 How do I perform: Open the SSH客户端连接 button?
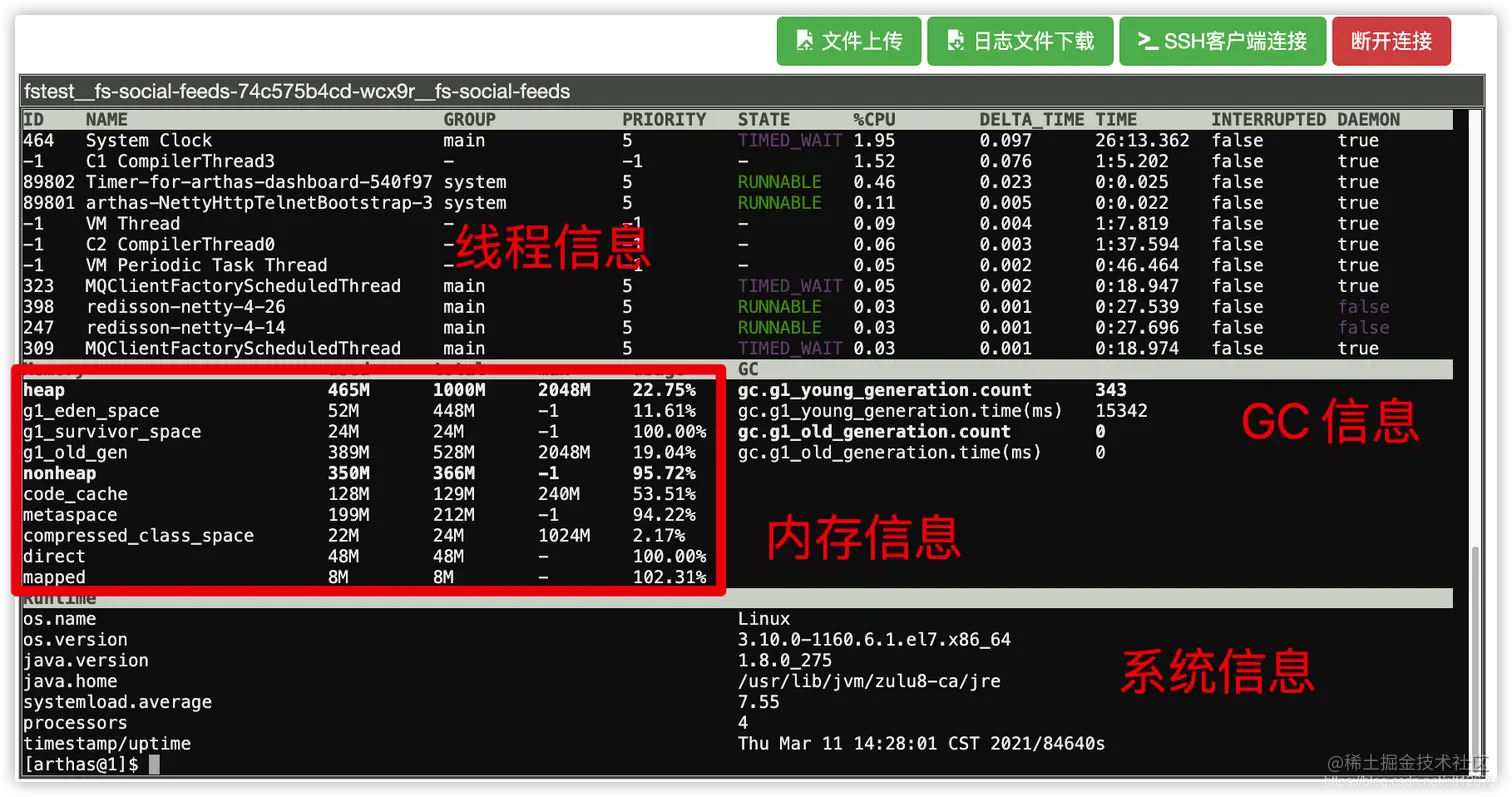pyautogui.click(x=1222, y=41)
